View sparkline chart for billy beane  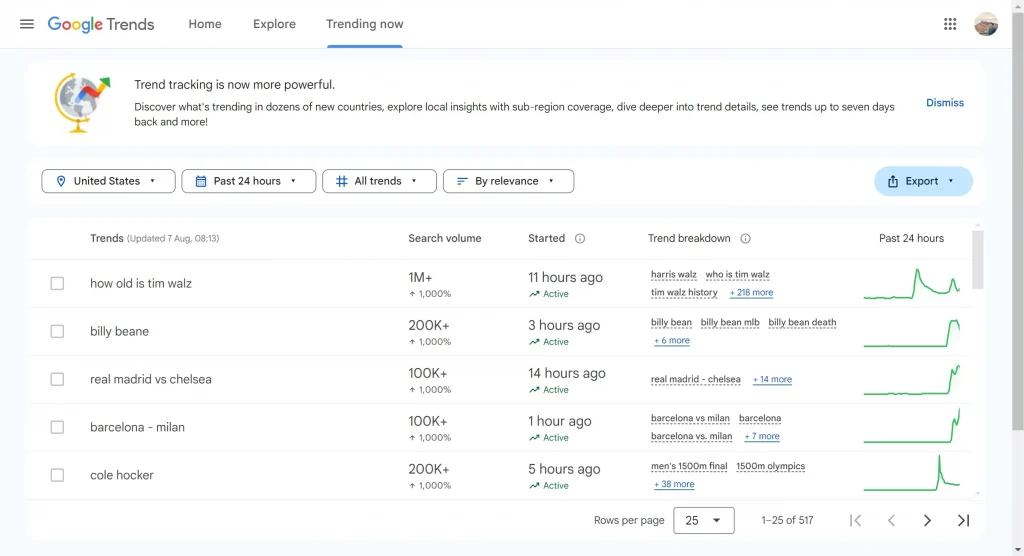pyautogui.click(x=912, y=332)
